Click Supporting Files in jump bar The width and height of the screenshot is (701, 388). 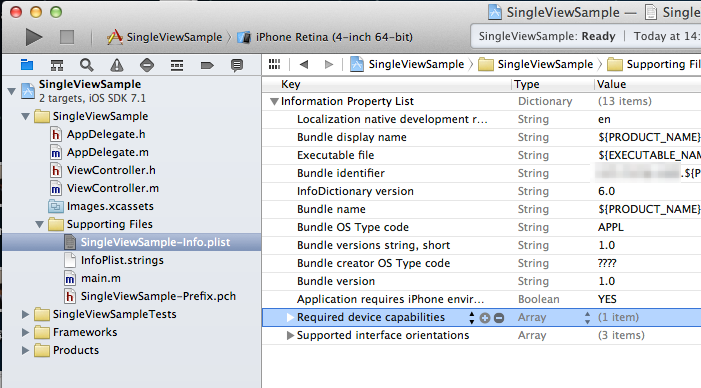pos(654,64)
